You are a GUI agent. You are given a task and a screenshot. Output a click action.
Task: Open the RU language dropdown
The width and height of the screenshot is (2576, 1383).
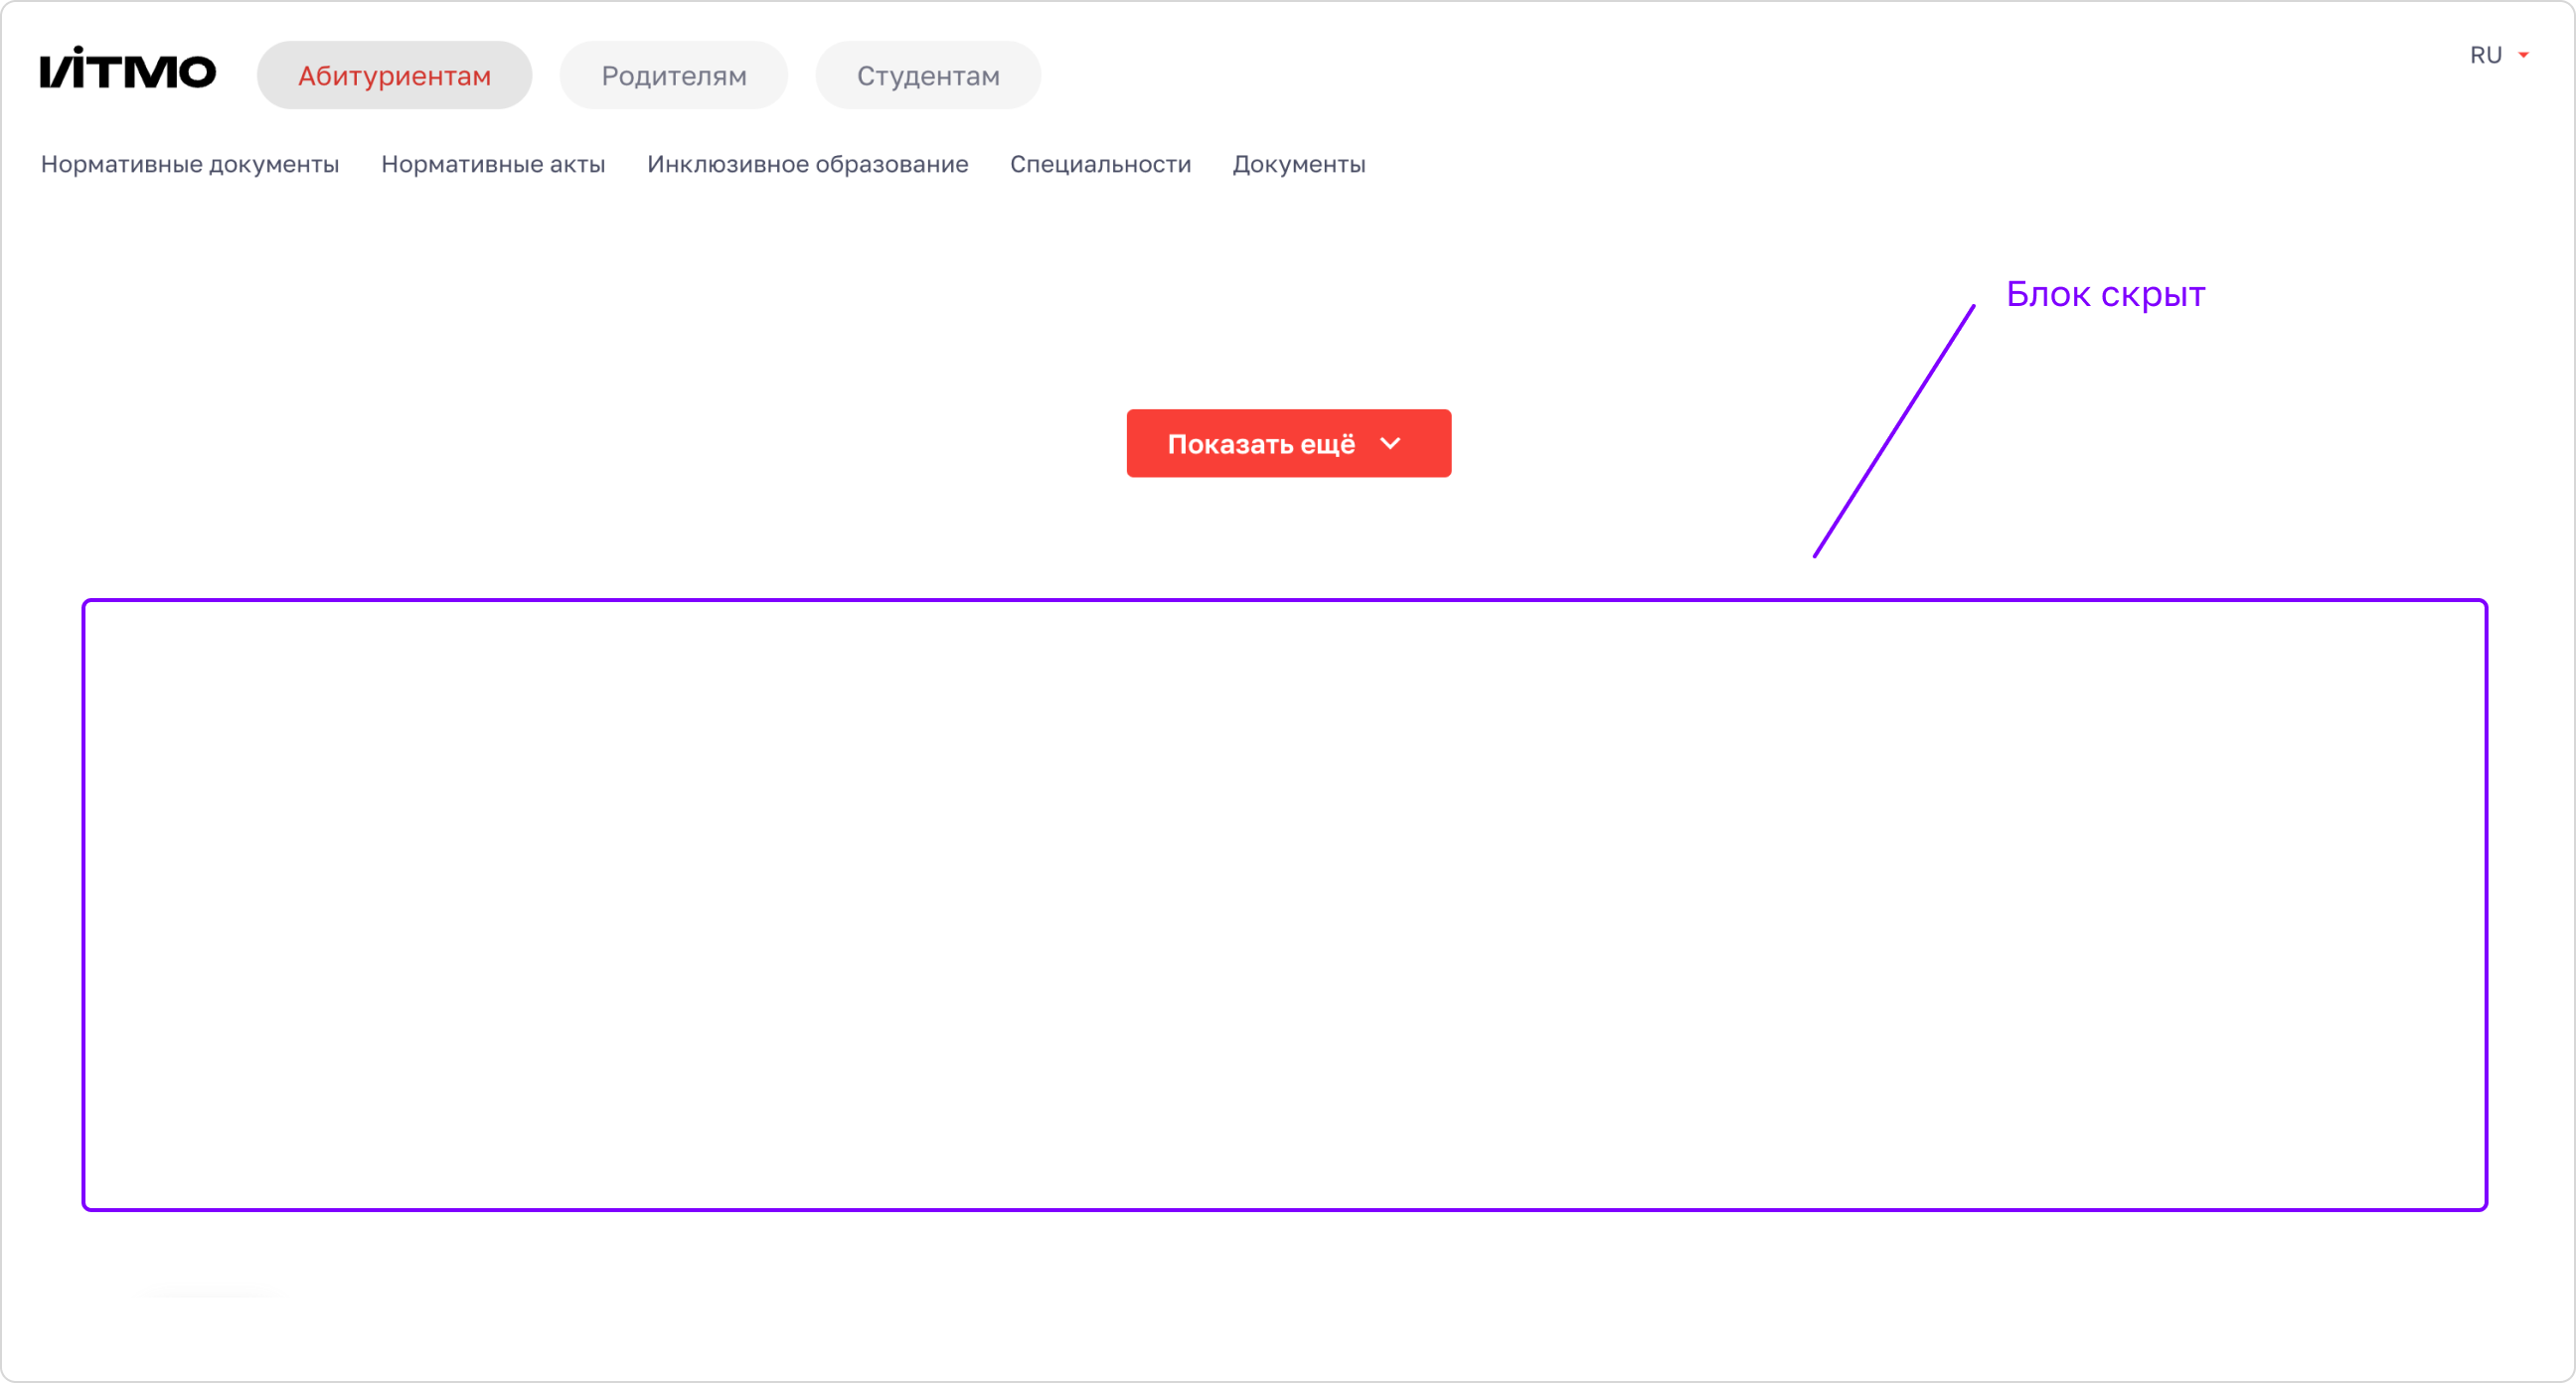pos(2498,55)
